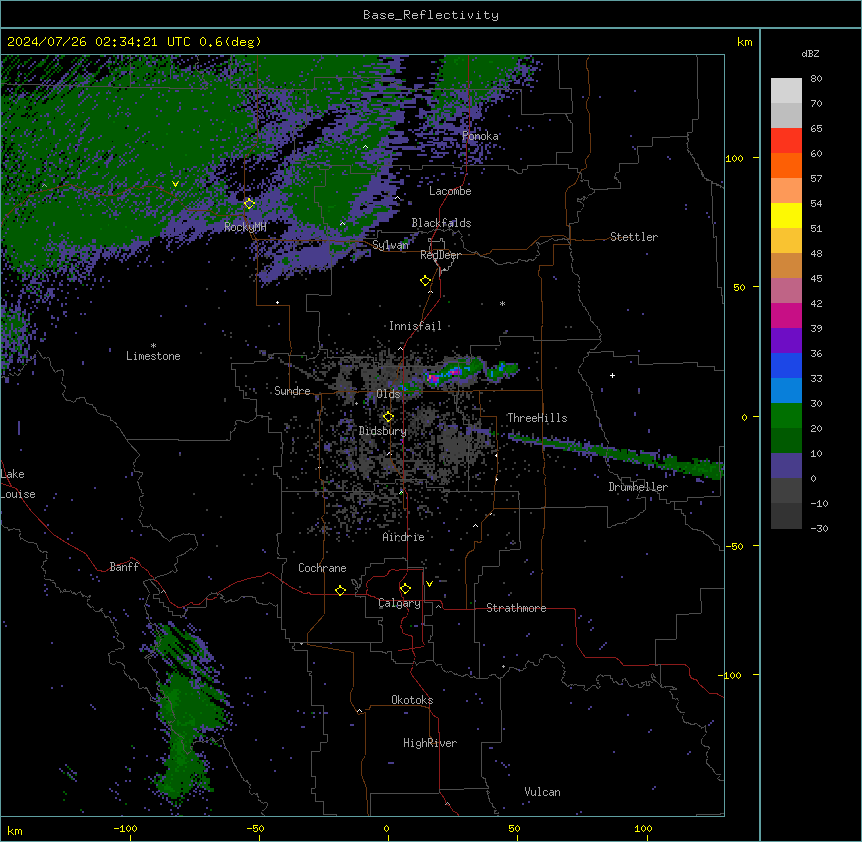Click the dBZ legend heading
Screen dimensions: 862x842
[x=810, y=53]
